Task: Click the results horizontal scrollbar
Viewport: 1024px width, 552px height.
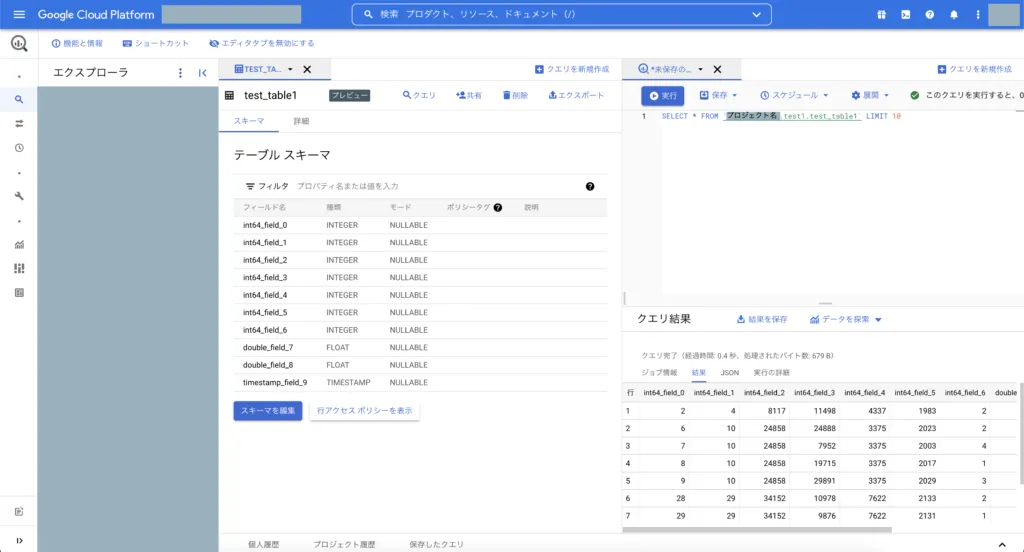Action: point(757,530)
